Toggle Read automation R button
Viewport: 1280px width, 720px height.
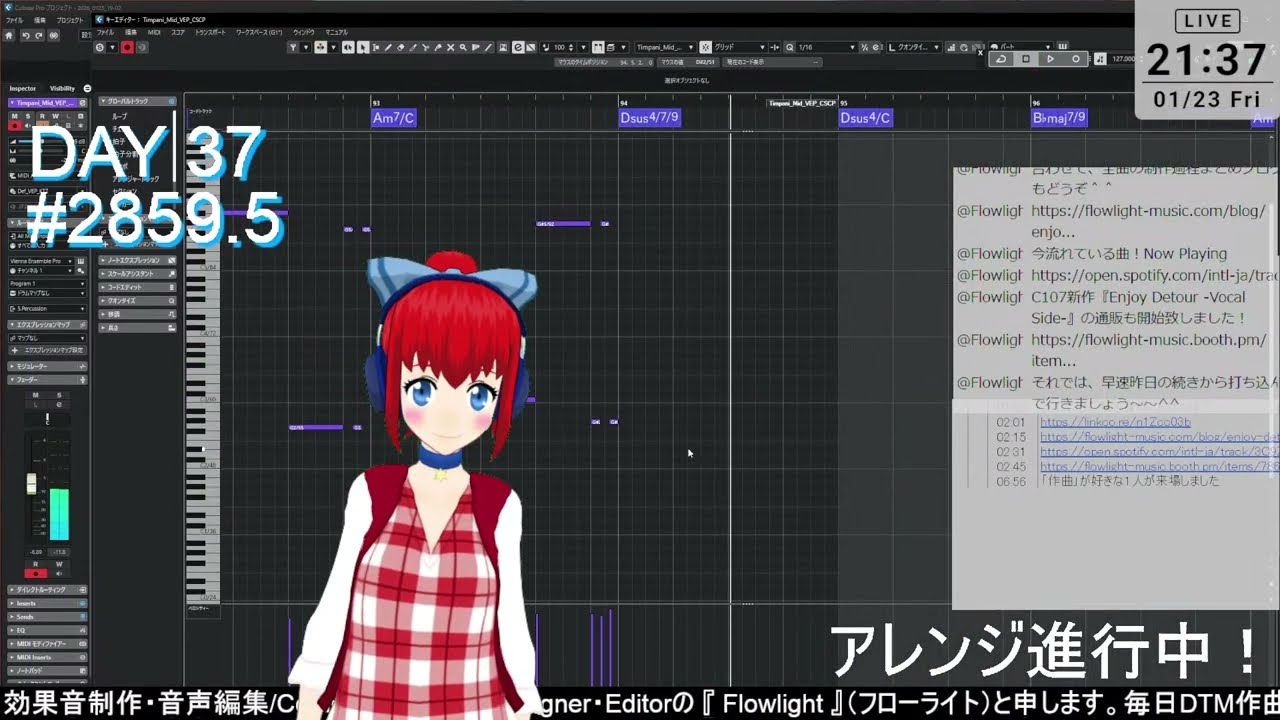pyautogui.click(x=42, y=116)
